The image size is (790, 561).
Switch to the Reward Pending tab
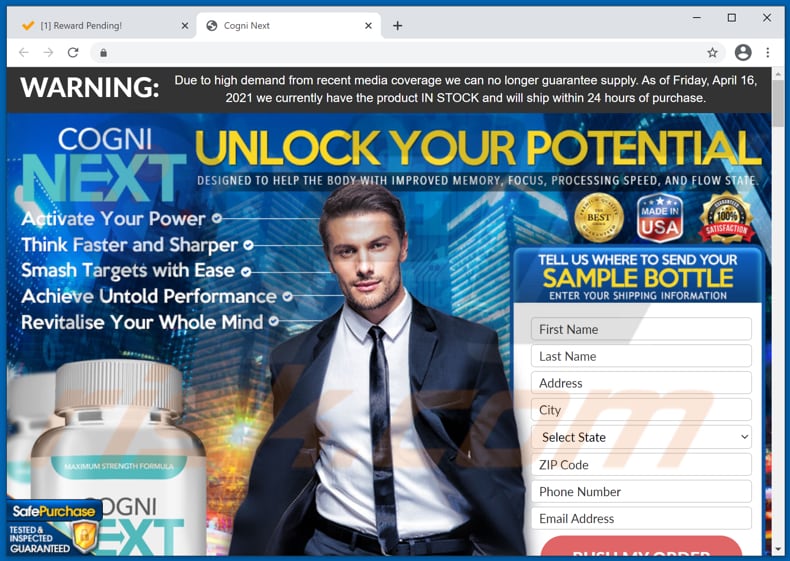[x=102, y=26]
